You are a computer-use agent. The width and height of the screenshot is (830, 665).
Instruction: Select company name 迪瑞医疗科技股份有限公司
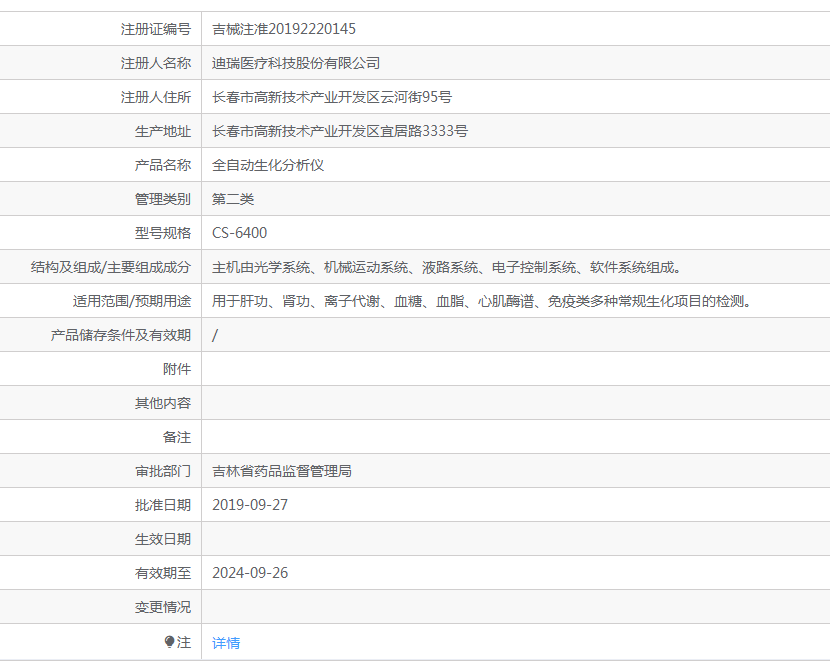tap(296, 63)
